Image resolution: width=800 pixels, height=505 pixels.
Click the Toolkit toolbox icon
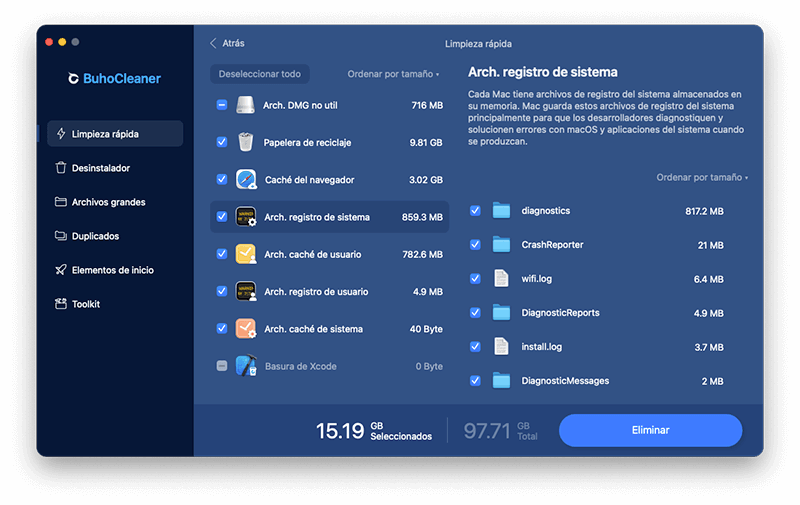(x=61, y=304)
